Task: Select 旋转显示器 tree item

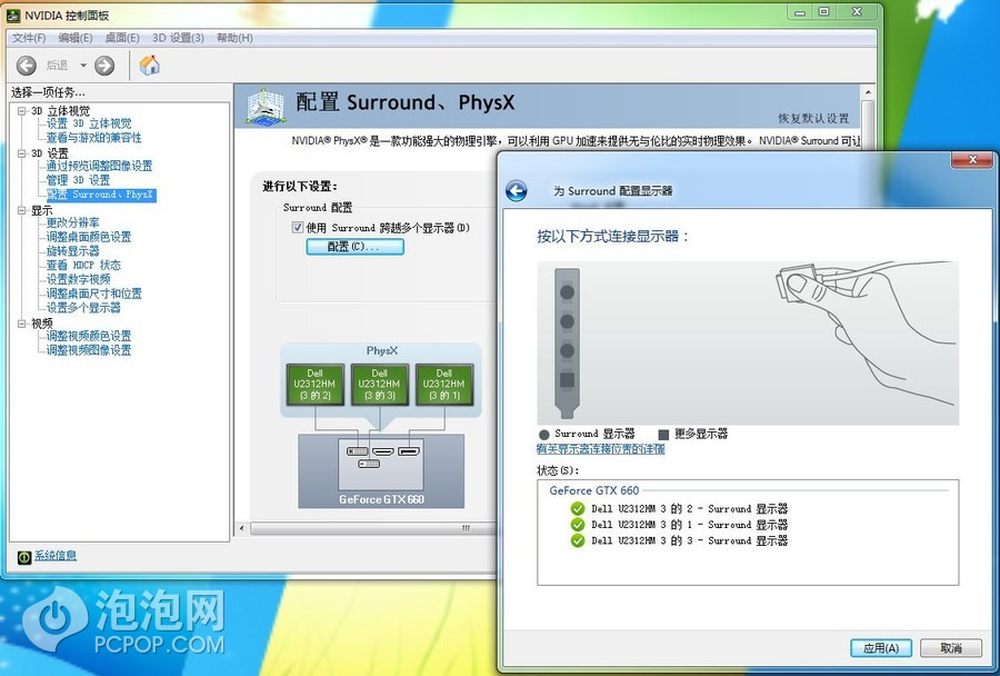Action: [73, 251]
